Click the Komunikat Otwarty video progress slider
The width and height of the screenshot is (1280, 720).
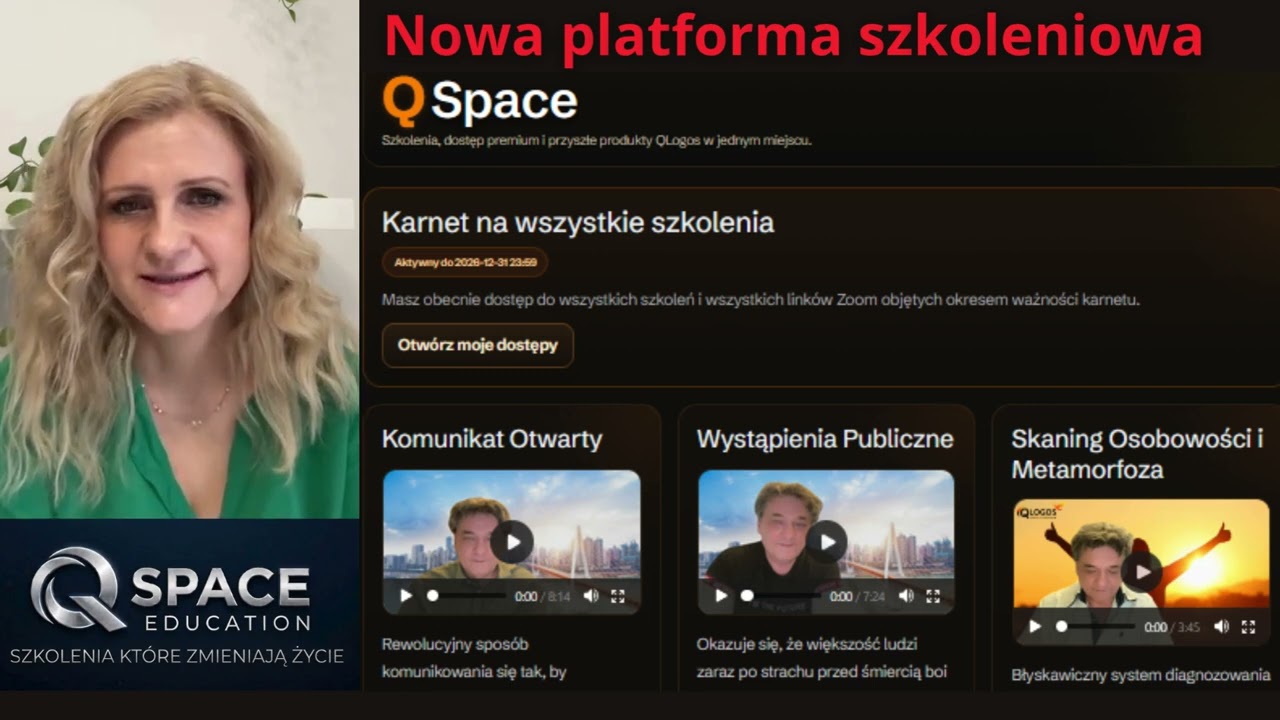pyautogui.click(x=465, y=596)
